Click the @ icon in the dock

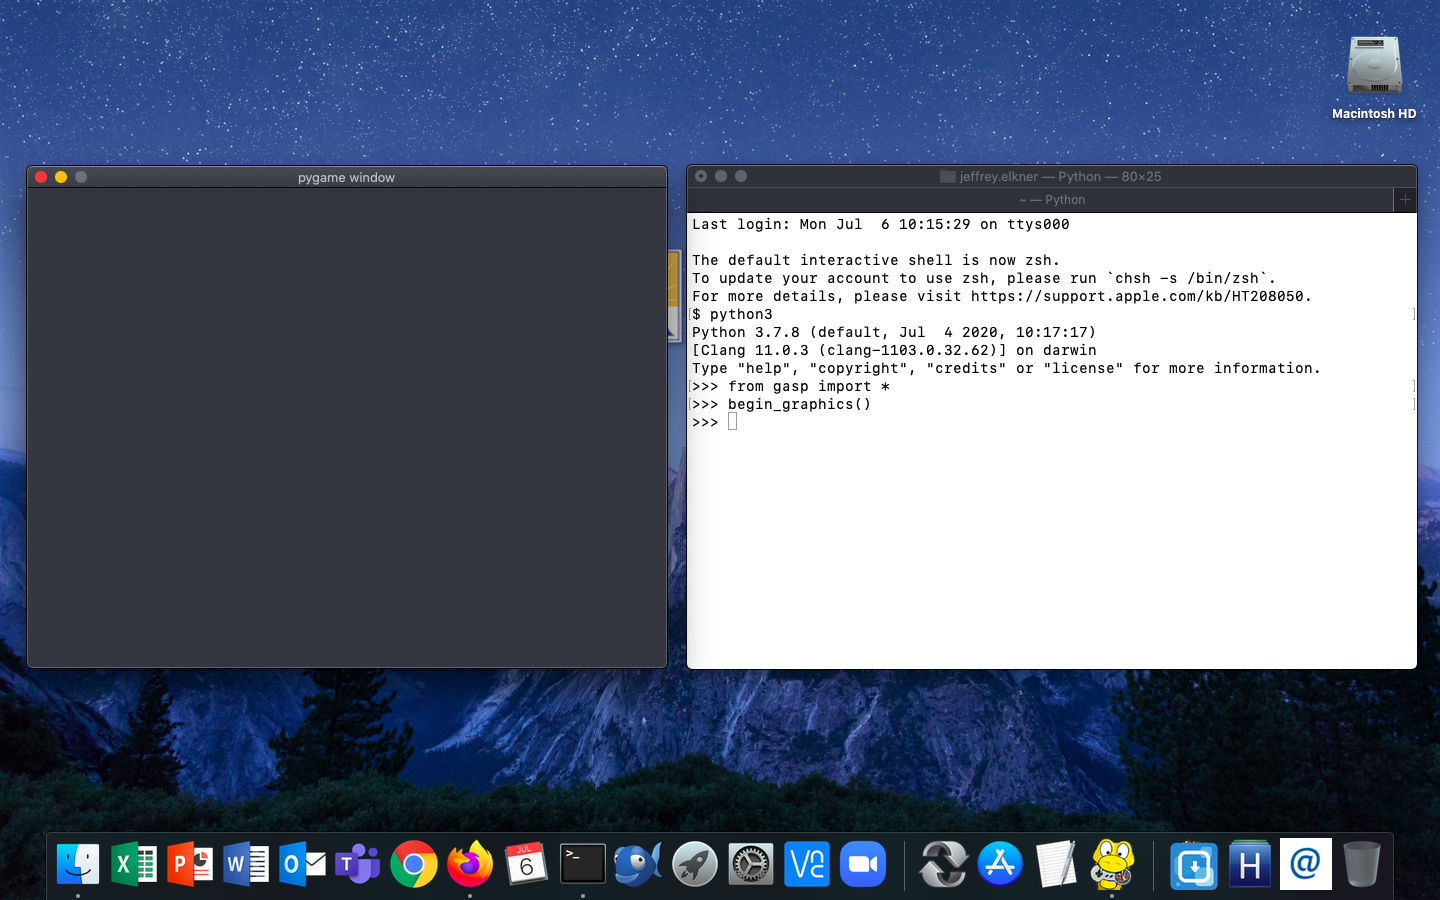click(x=1306, y=865)
